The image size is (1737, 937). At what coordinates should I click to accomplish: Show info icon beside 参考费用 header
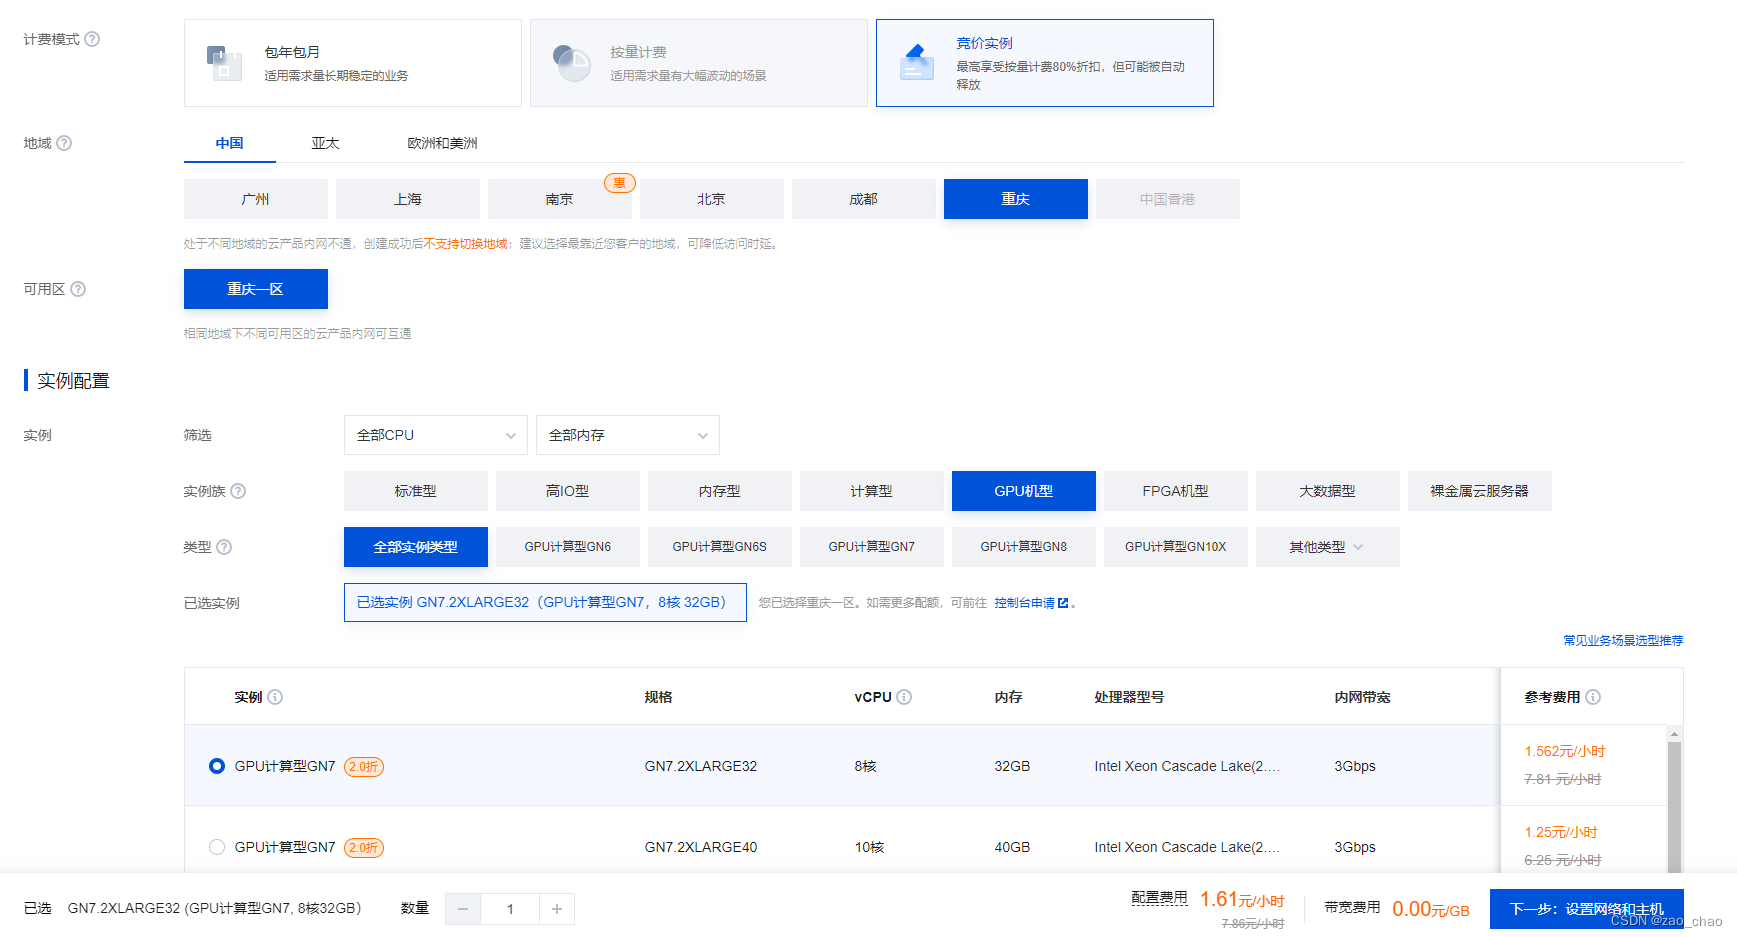pos(1593,697)
